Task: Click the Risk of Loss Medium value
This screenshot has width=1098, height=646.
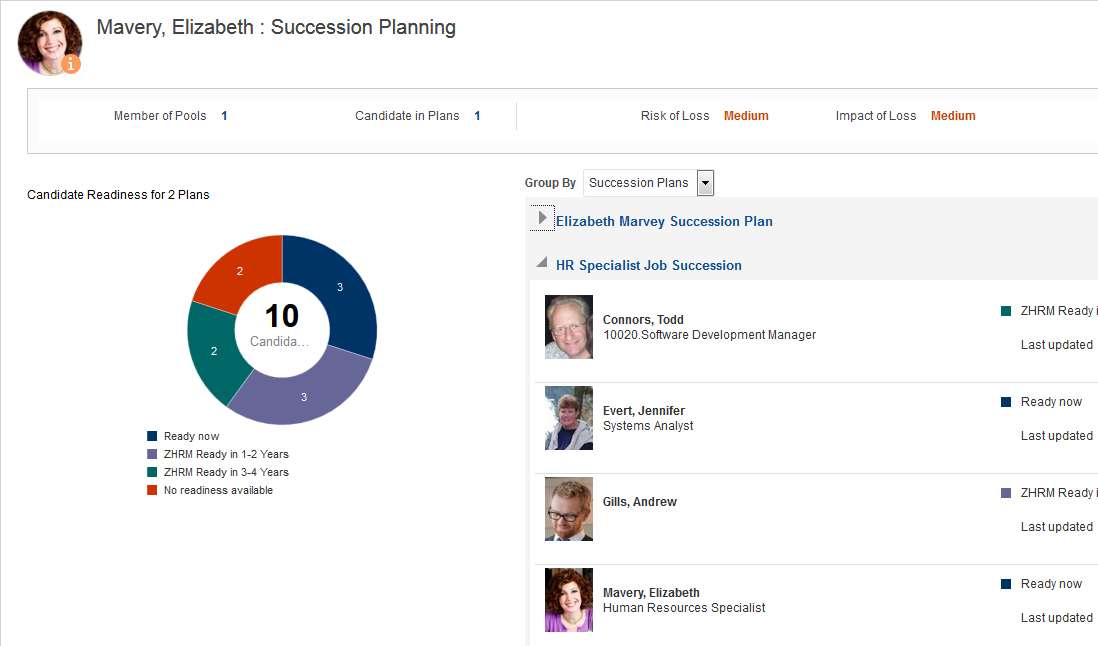Action: pos(746,116)
